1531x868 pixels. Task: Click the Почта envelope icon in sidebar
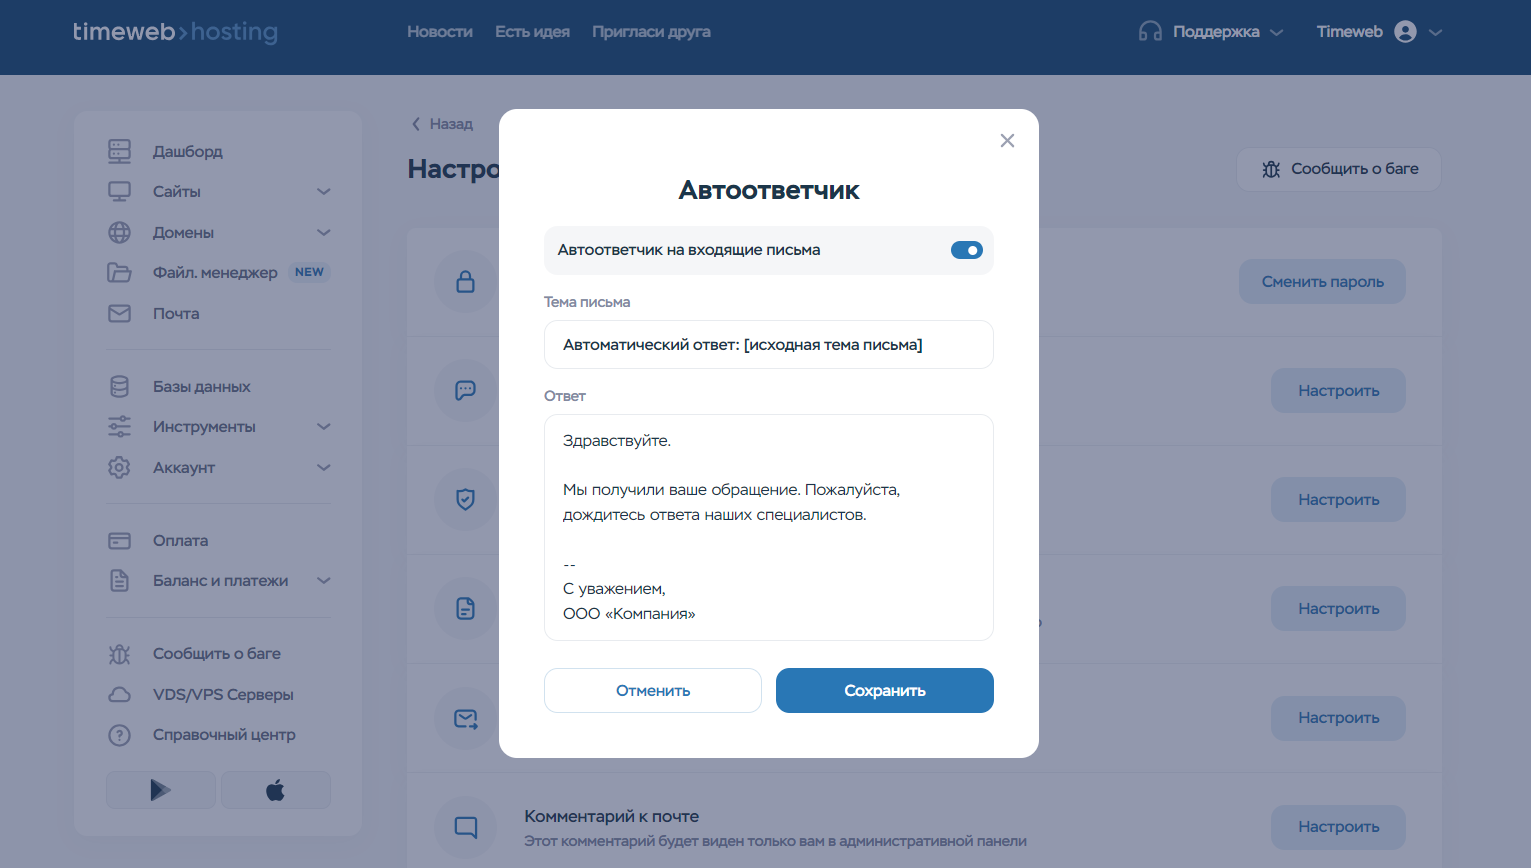pyautogui.click(x=119, y=314)
